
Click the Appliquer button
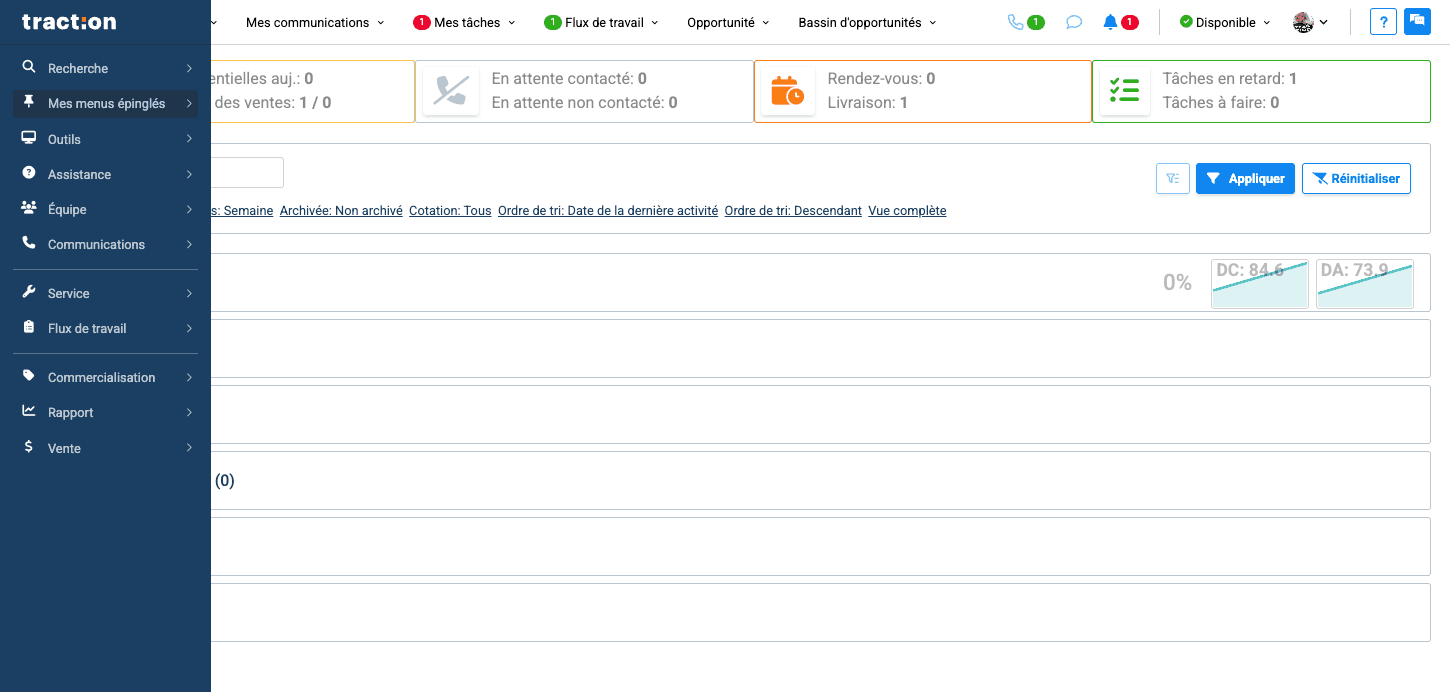click(1246, 179)
